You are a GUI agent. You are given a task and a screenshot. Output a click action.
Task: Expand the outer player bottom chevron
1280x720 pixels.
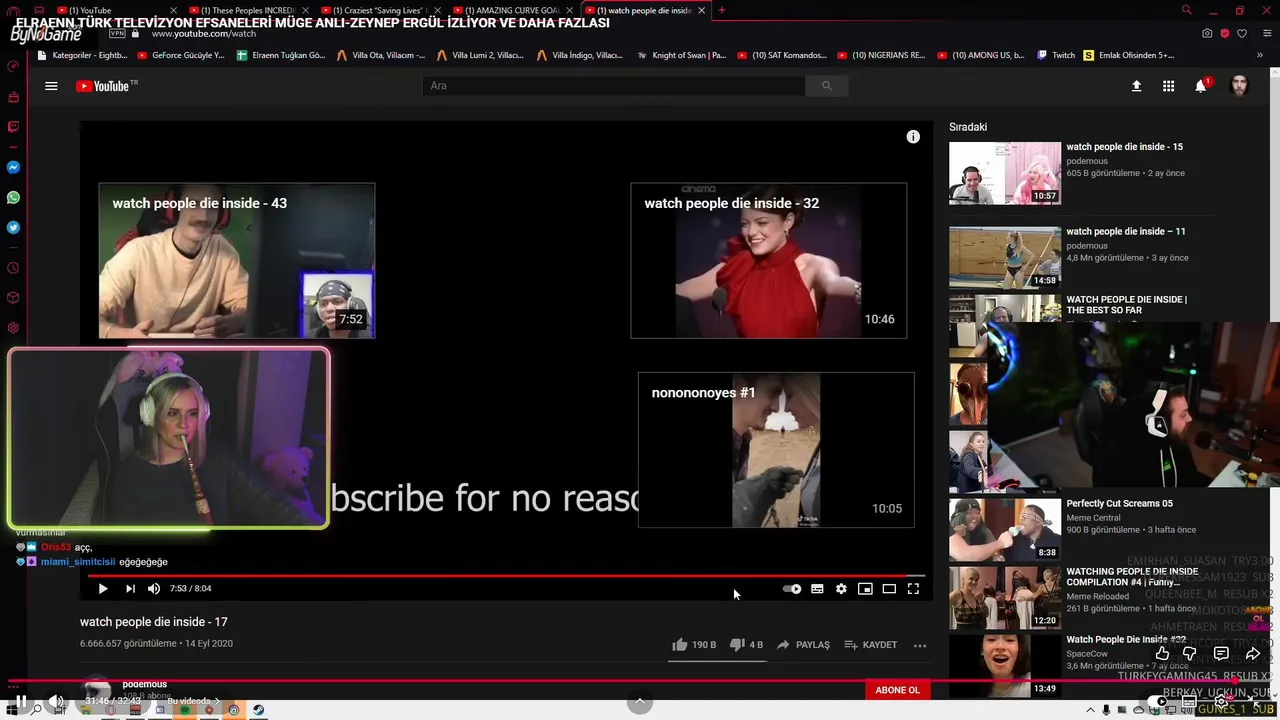coord(640,702)
